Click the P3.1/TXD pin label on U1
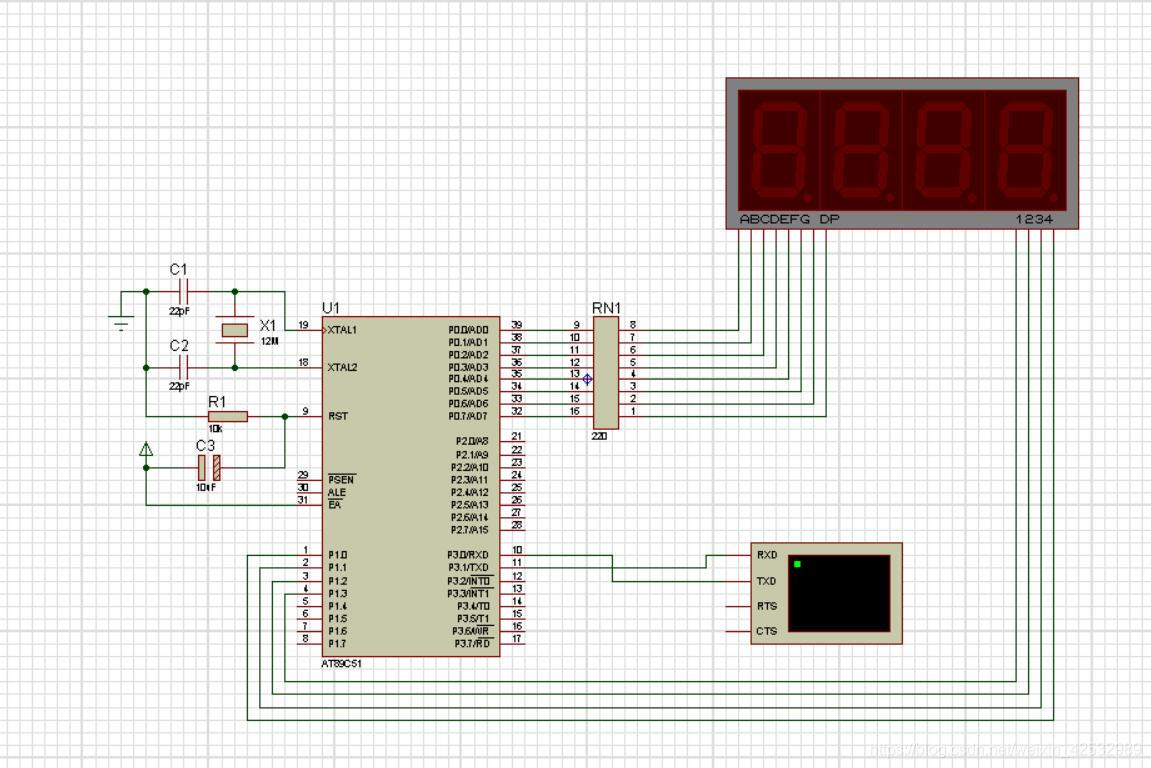Image resolution: width=1151 pixels, height=768 pixels. (469, 568)
